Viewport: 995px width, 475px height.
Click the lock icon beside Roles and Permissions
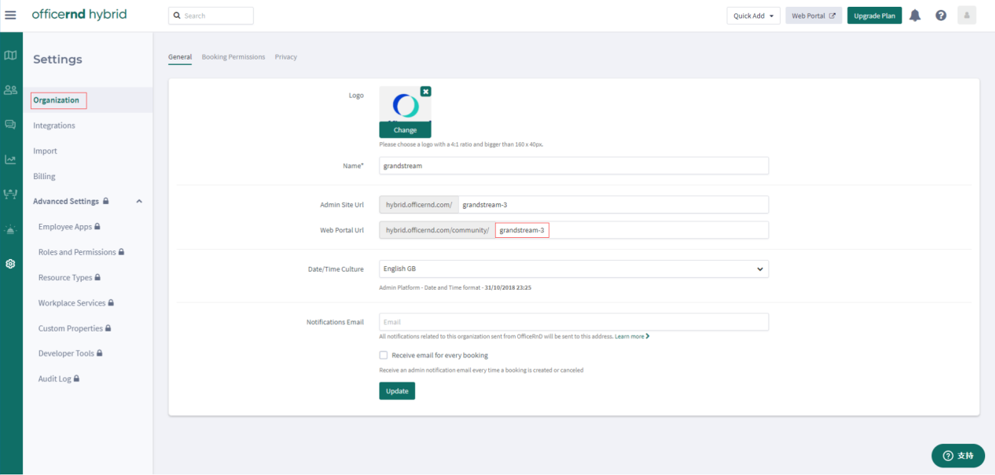[121, 252]
